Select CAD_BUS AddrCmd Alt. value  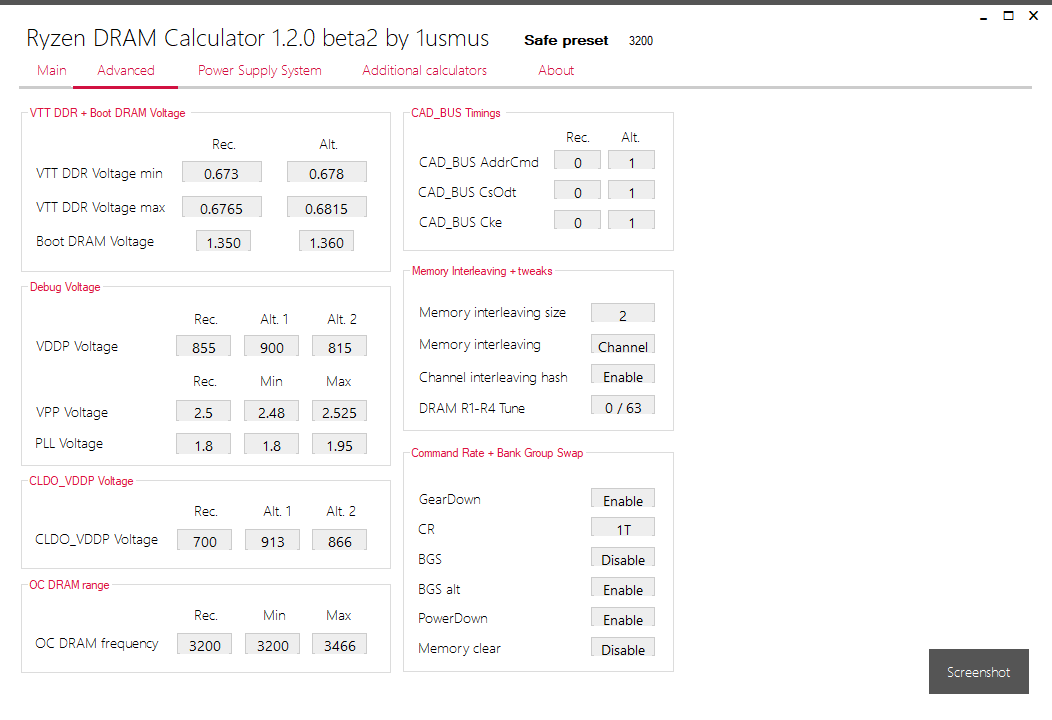[x=631, y=162]
